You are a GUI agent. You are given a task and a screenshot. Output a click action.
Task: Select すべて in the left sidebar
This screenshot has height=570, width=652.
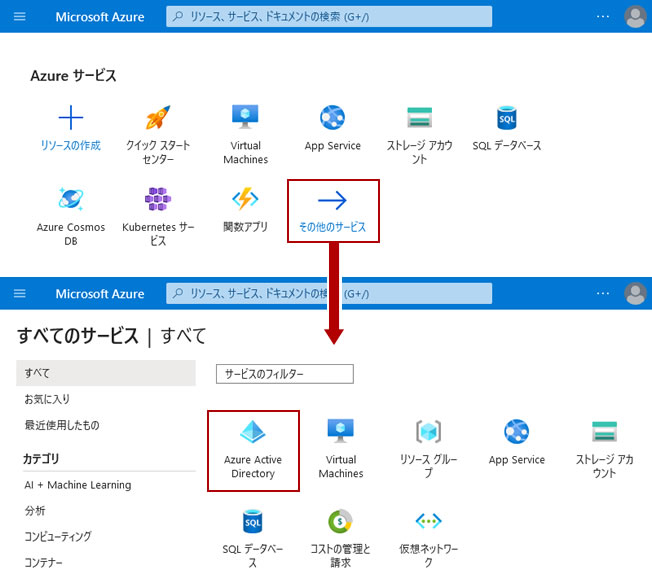(106, 373)
